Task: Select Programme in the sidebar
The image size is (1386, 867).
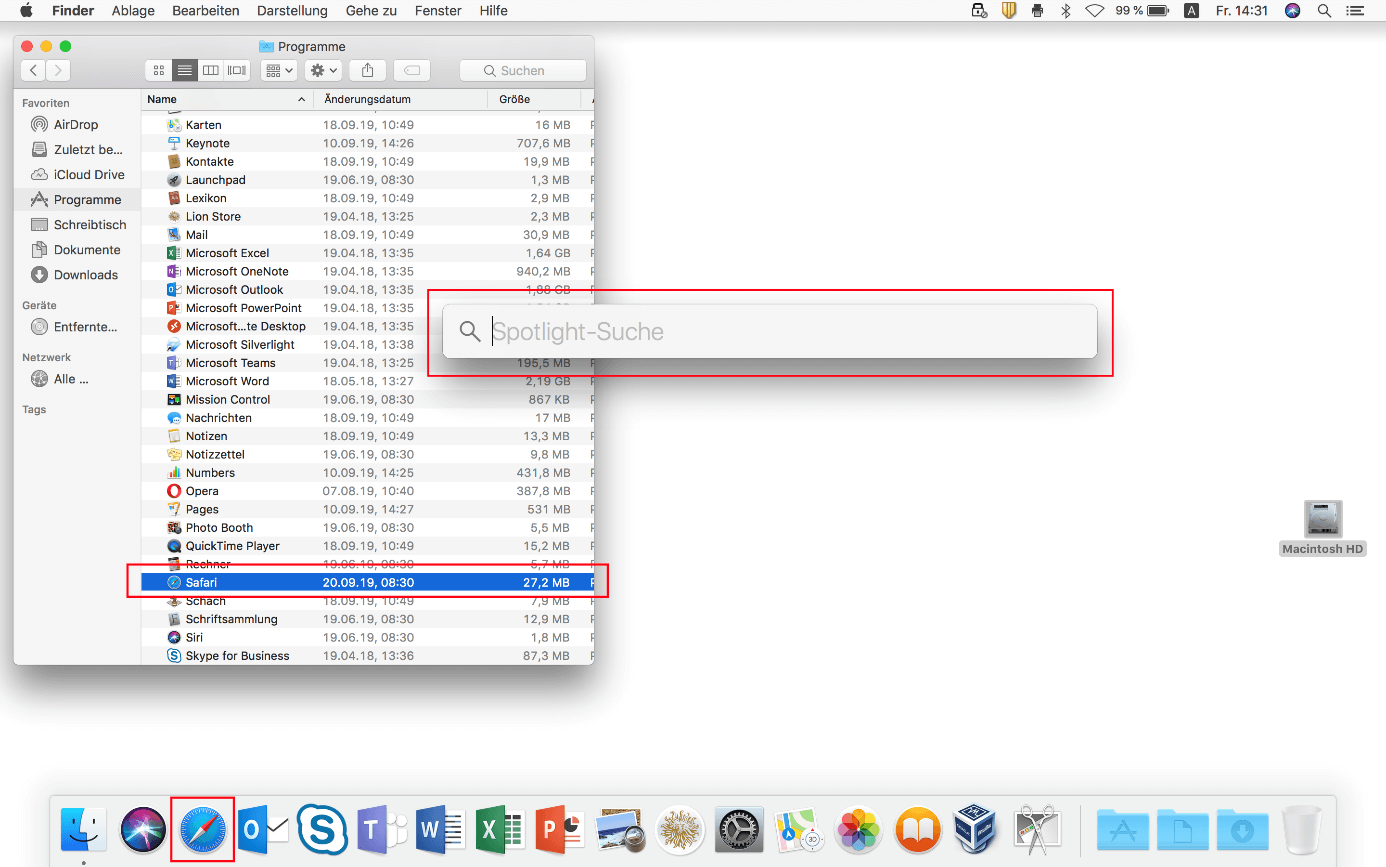Action: point(78,200)
